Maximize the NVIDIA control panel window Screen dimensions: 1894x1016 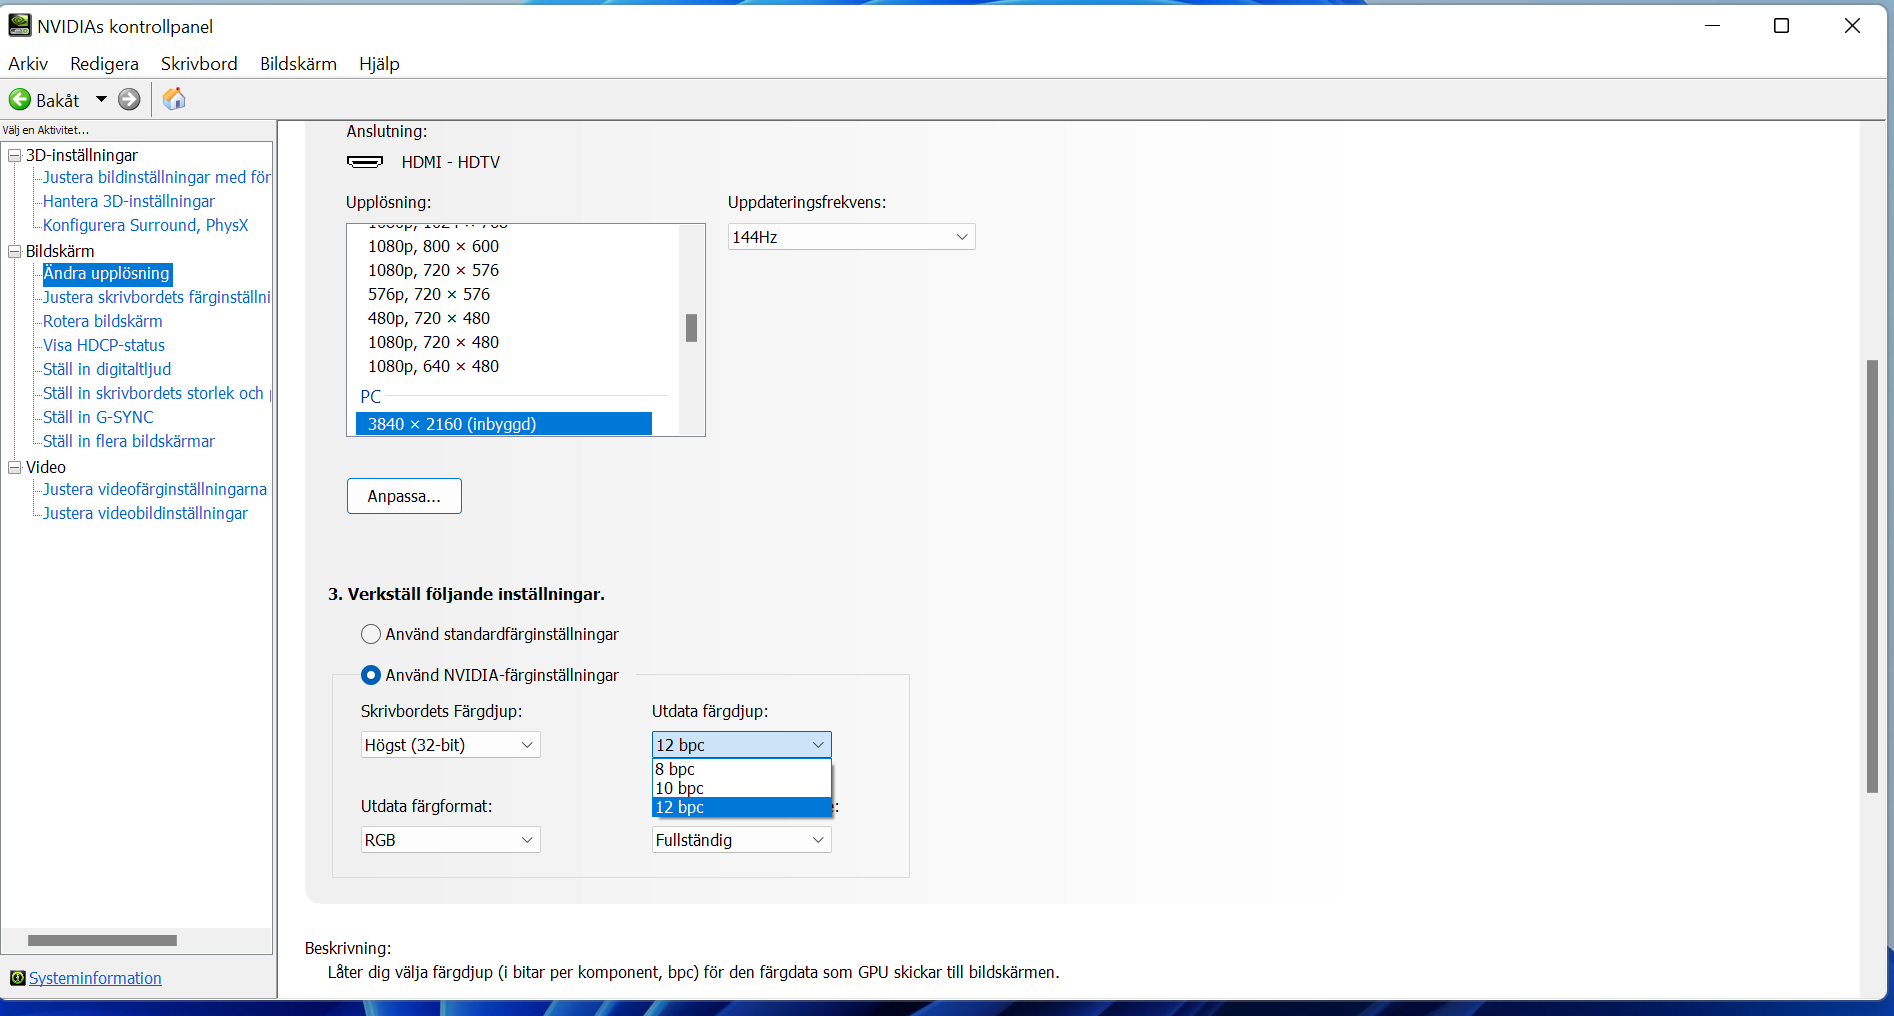pos(1781,26)
